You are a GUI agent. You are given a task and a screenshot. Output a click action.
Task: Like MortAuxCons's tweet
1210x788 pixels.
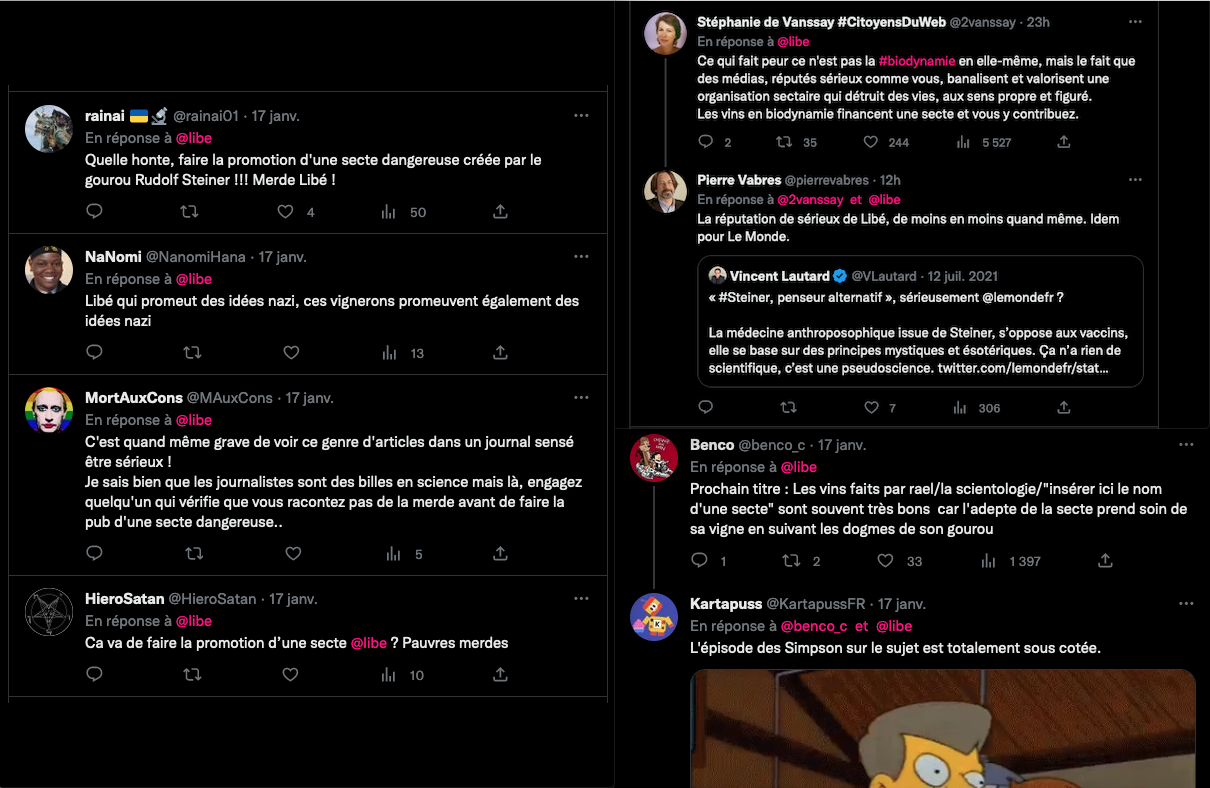coord(293,554)
